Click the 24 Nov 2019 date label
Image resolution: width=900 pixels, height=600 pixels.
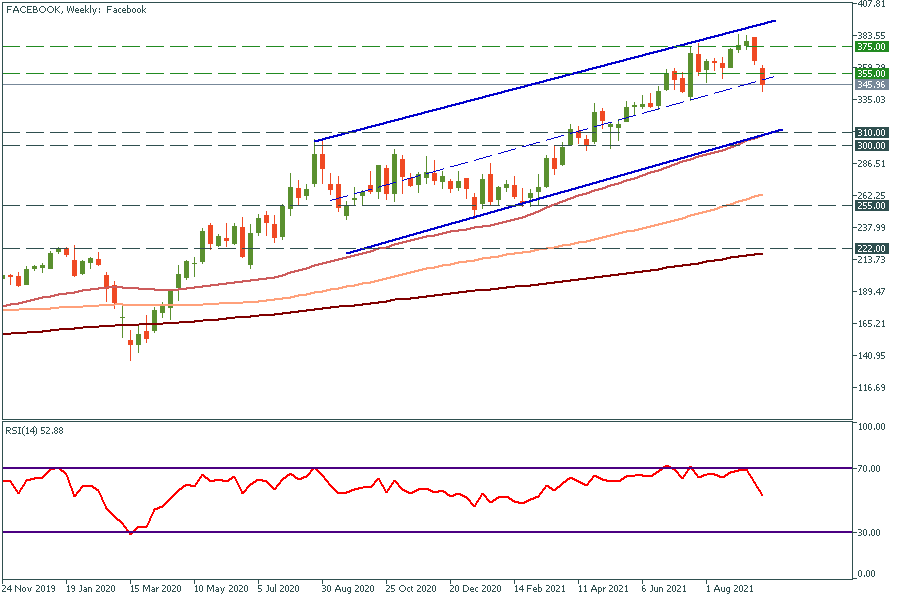point(28,589)
